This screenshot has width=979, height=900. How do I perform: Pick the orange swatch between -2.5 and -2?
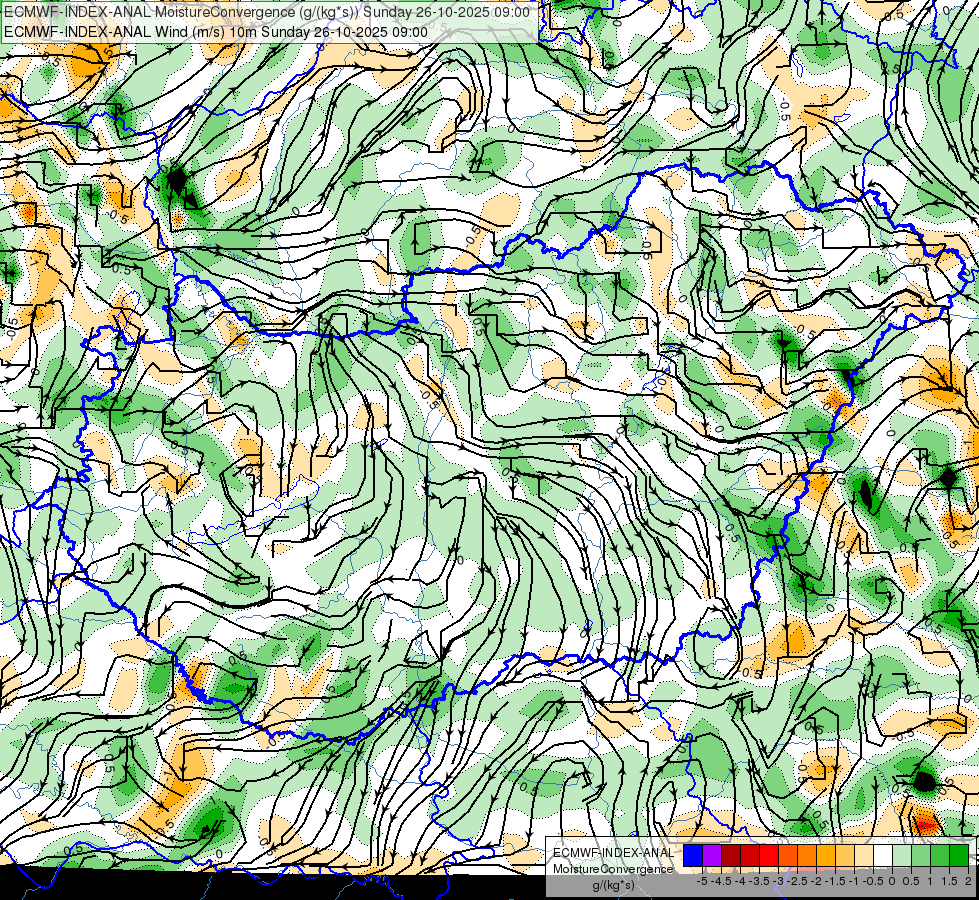(x=807, y=856)
